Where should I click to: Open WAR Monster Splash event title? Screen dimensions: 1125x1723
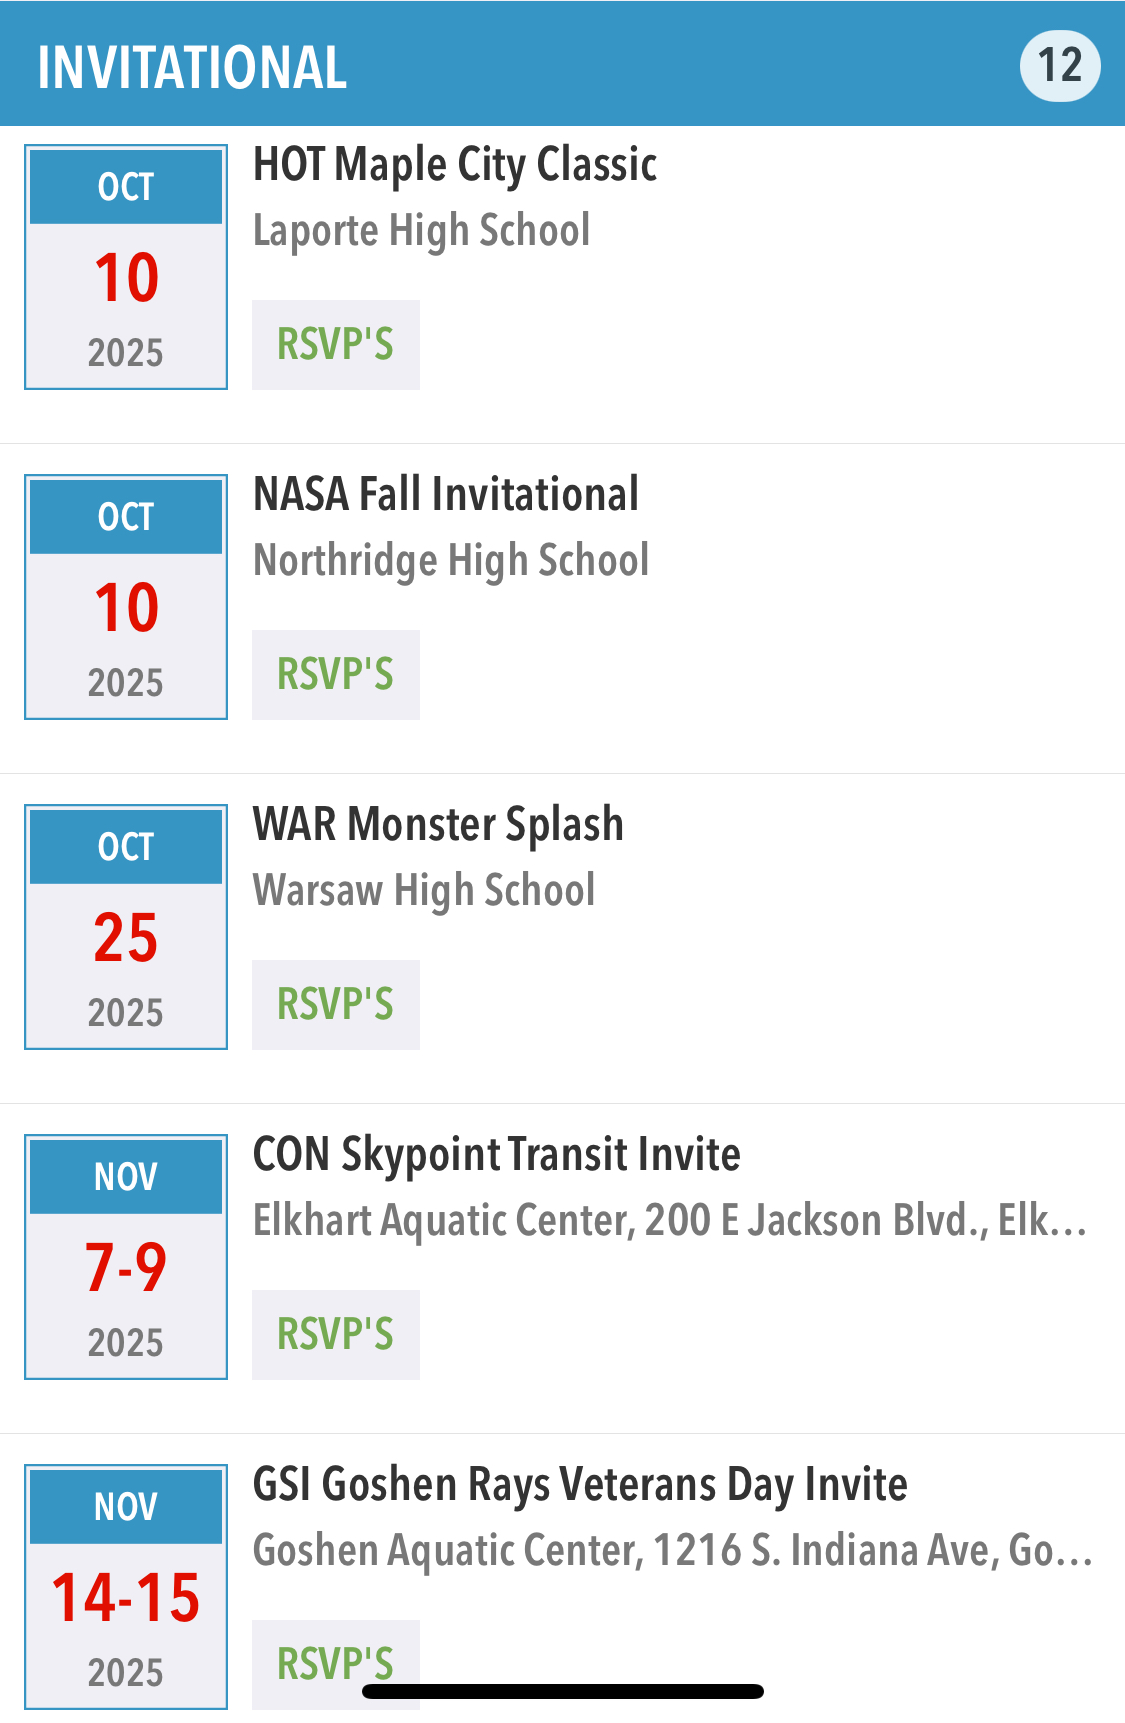(x=438, y=825)
